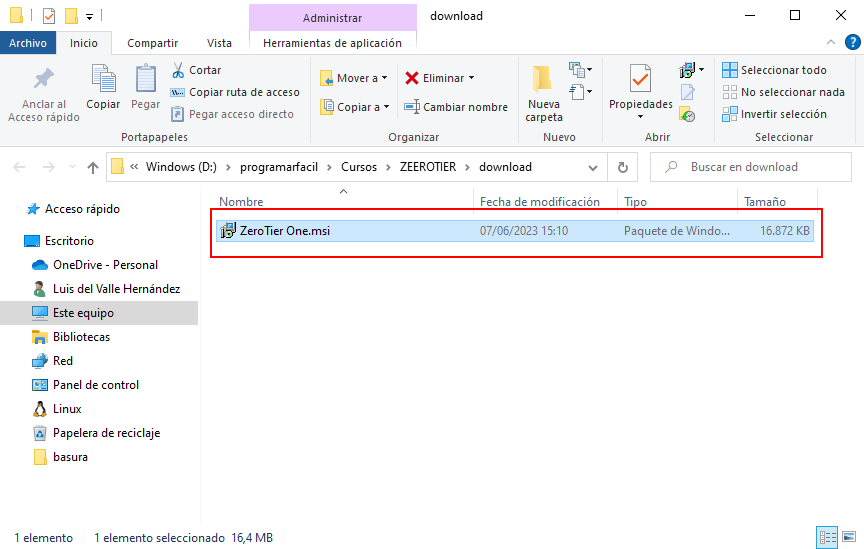Click the Nueva carpeta folder icon
The width and height of the screenshot is (864, 549).
(543, 79)
